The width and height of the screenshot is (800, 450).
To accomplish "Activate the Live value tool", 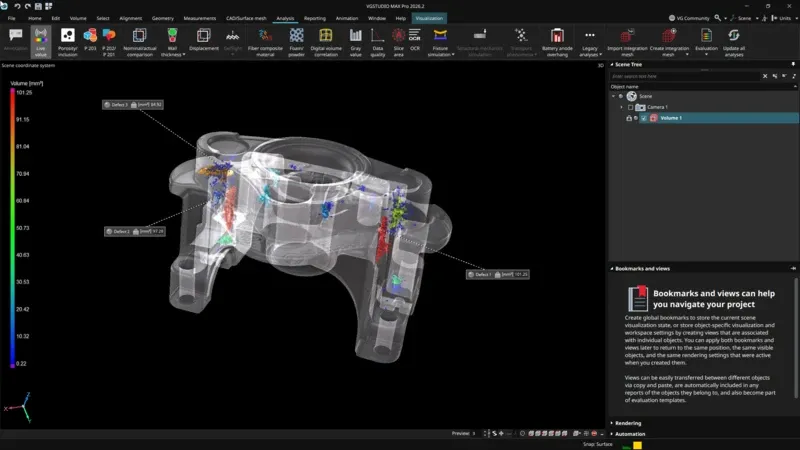I will click(x=40, y=41).
